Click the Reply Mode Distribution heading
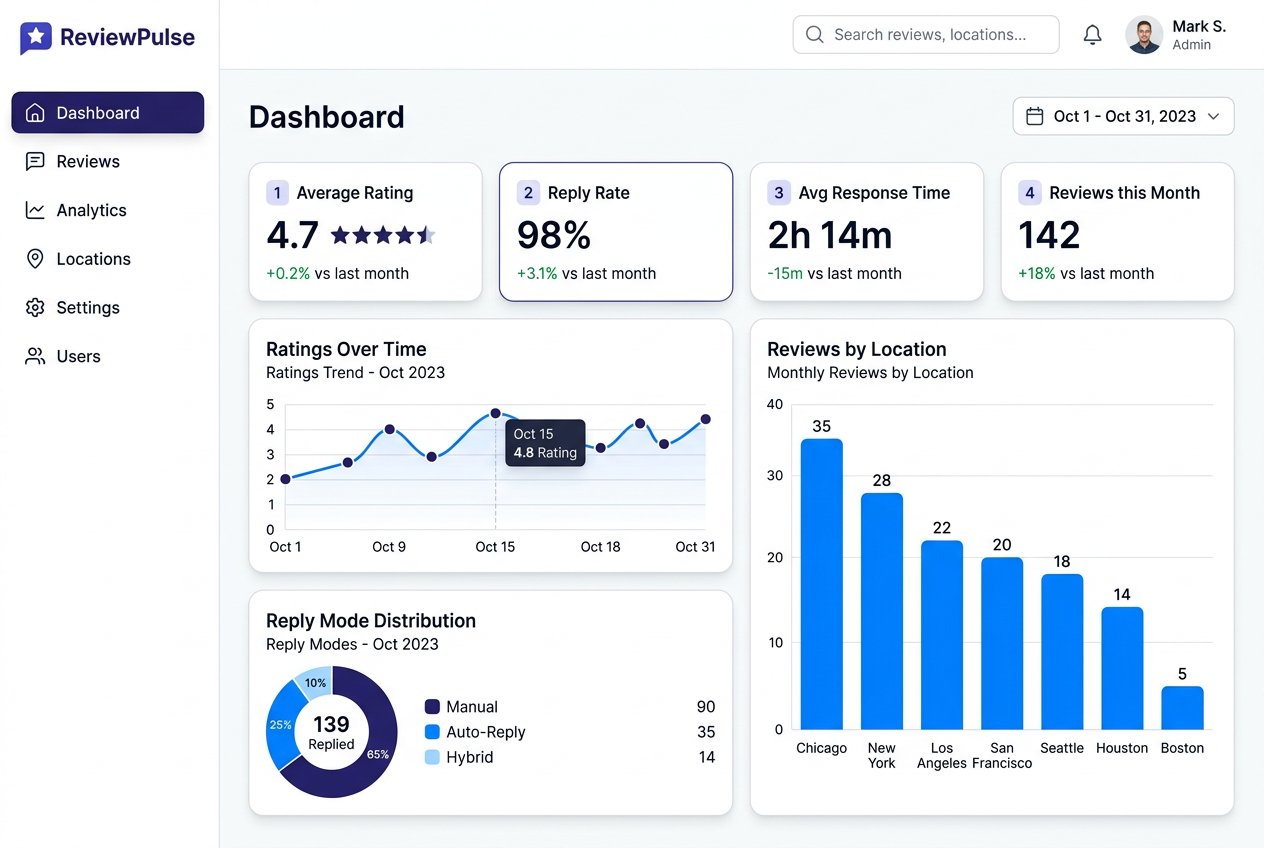1264x848 pixels. 371,620
